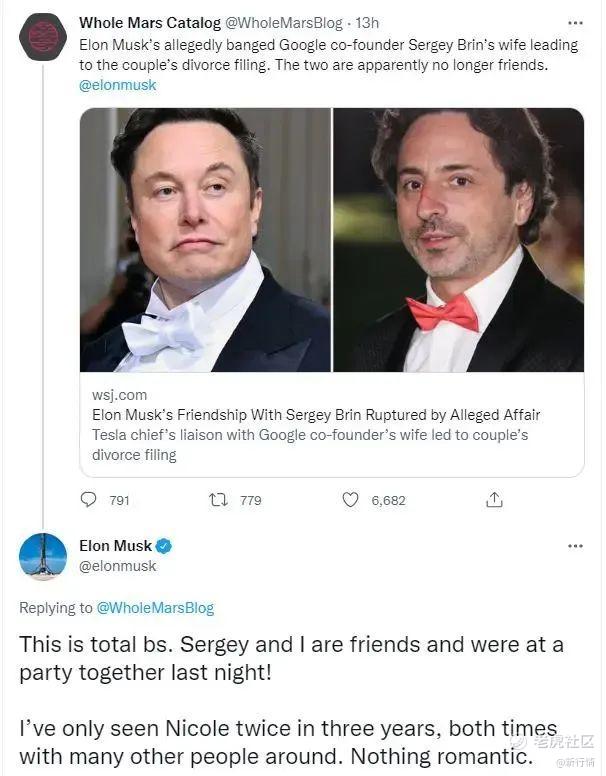Image resolution: width=606 pixels, height=776 pixels.
Task: Open Elon Musk's profile avatar
Action: (x=43, y=557)
